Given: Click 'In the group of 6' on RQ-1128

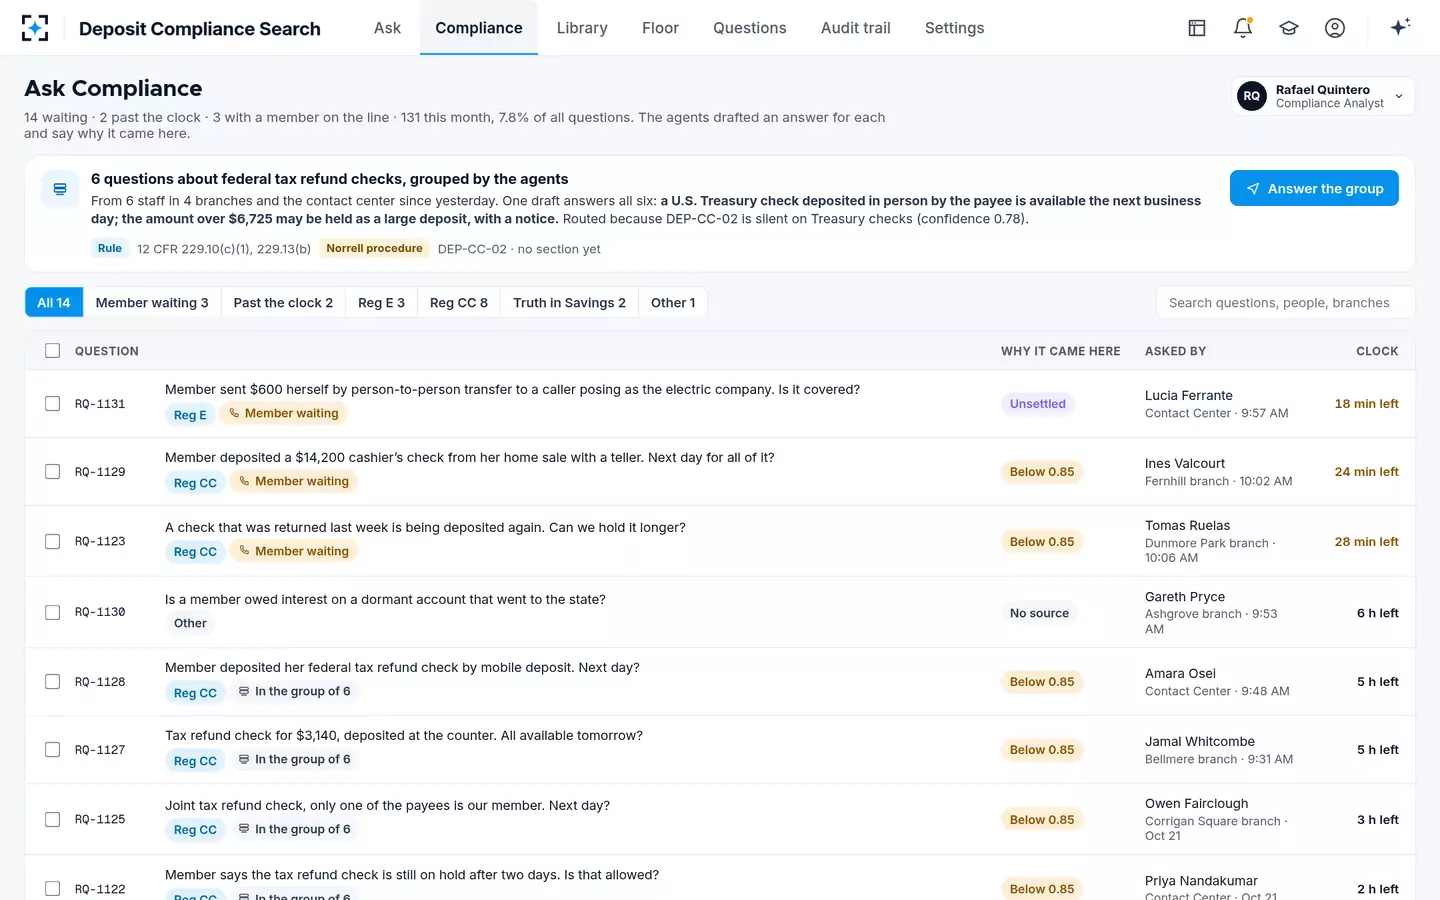Looking at the screenshot, I should click(x=294, y=691).
